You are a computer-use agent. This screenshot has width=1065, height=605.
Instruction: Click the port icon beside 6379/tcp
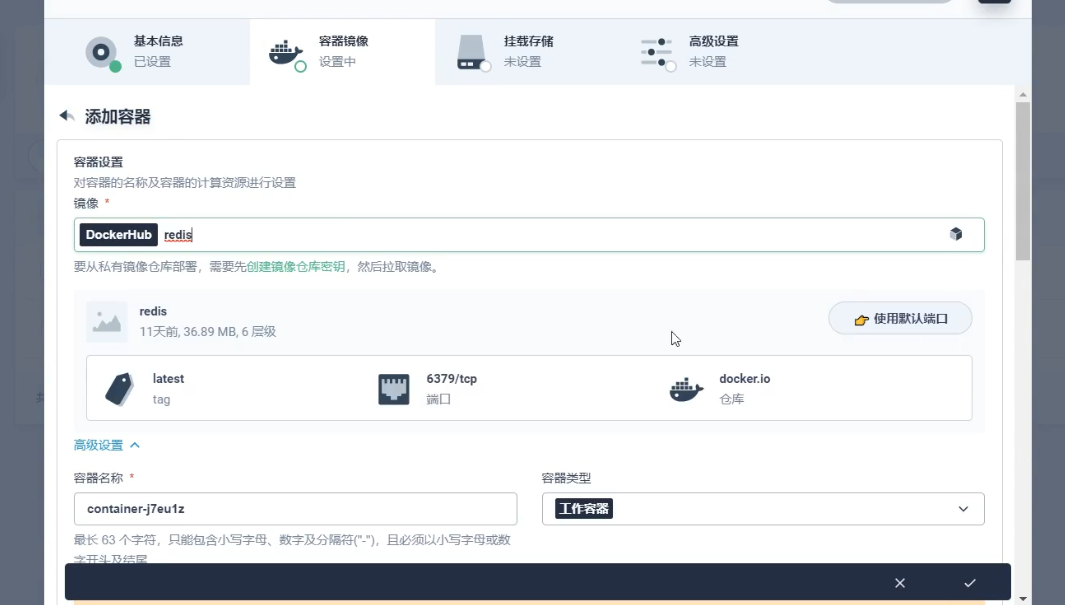(x=393, y=389)
